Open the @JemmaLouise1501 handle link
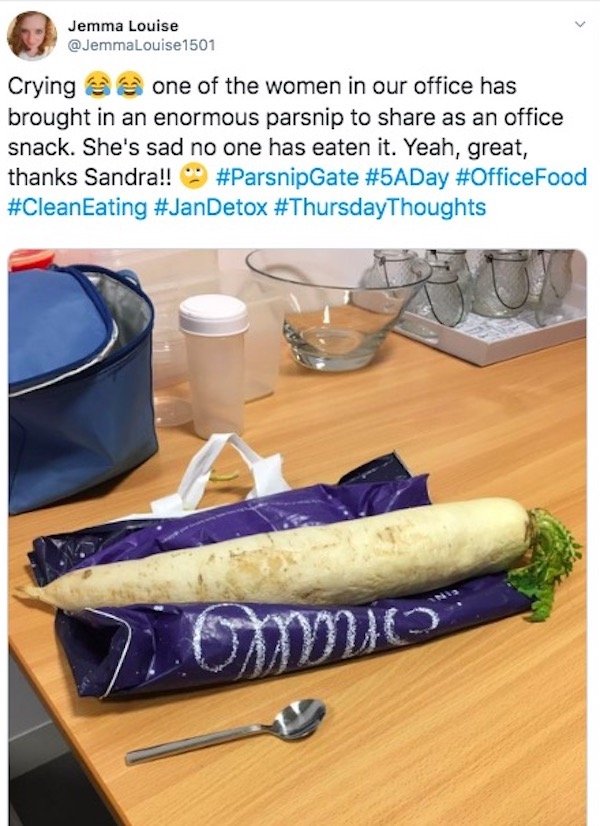Viewport: 600px width, 826px height. pyautogui.click(x=141, y=45)
